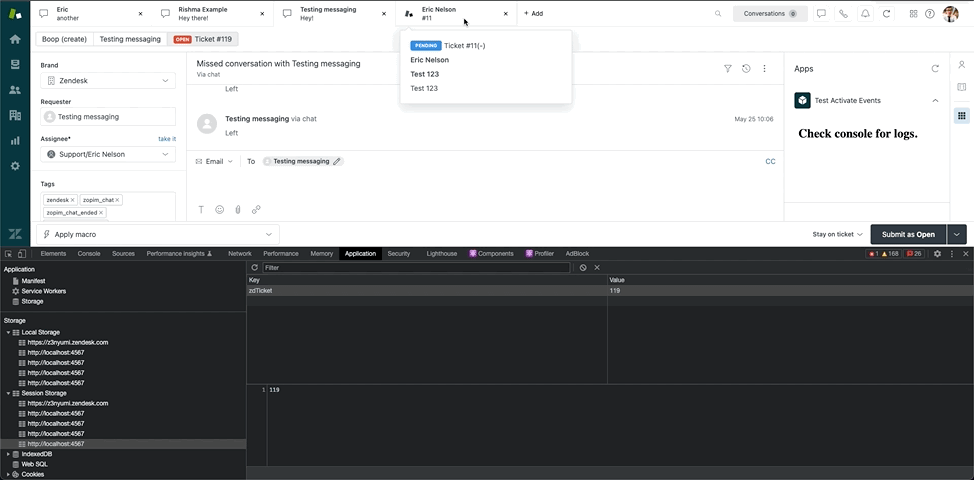The height and width of the screenshot is (480, 974).
Task: Click the 'take it' assignee link
Action: 166,139
